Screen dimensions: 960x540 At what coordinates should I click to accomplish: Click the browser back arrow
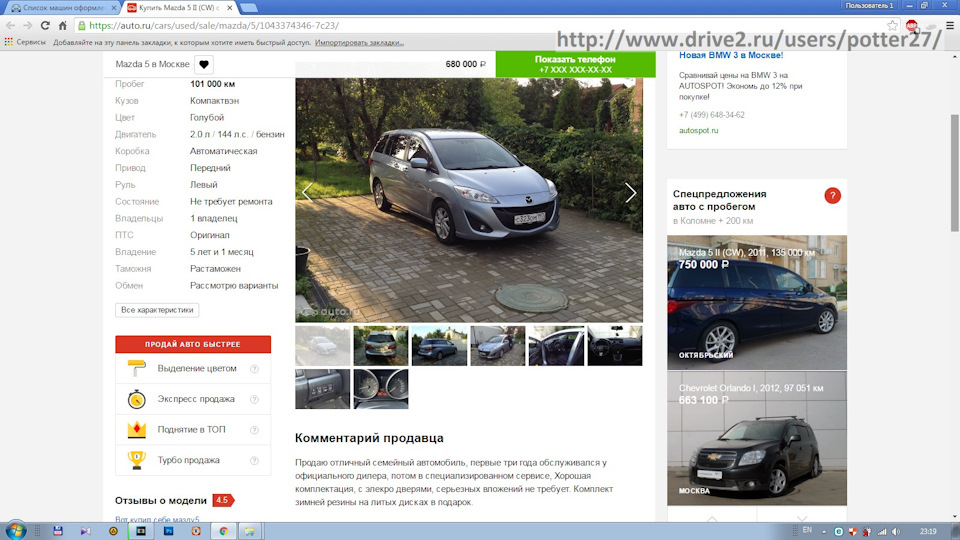10,26
